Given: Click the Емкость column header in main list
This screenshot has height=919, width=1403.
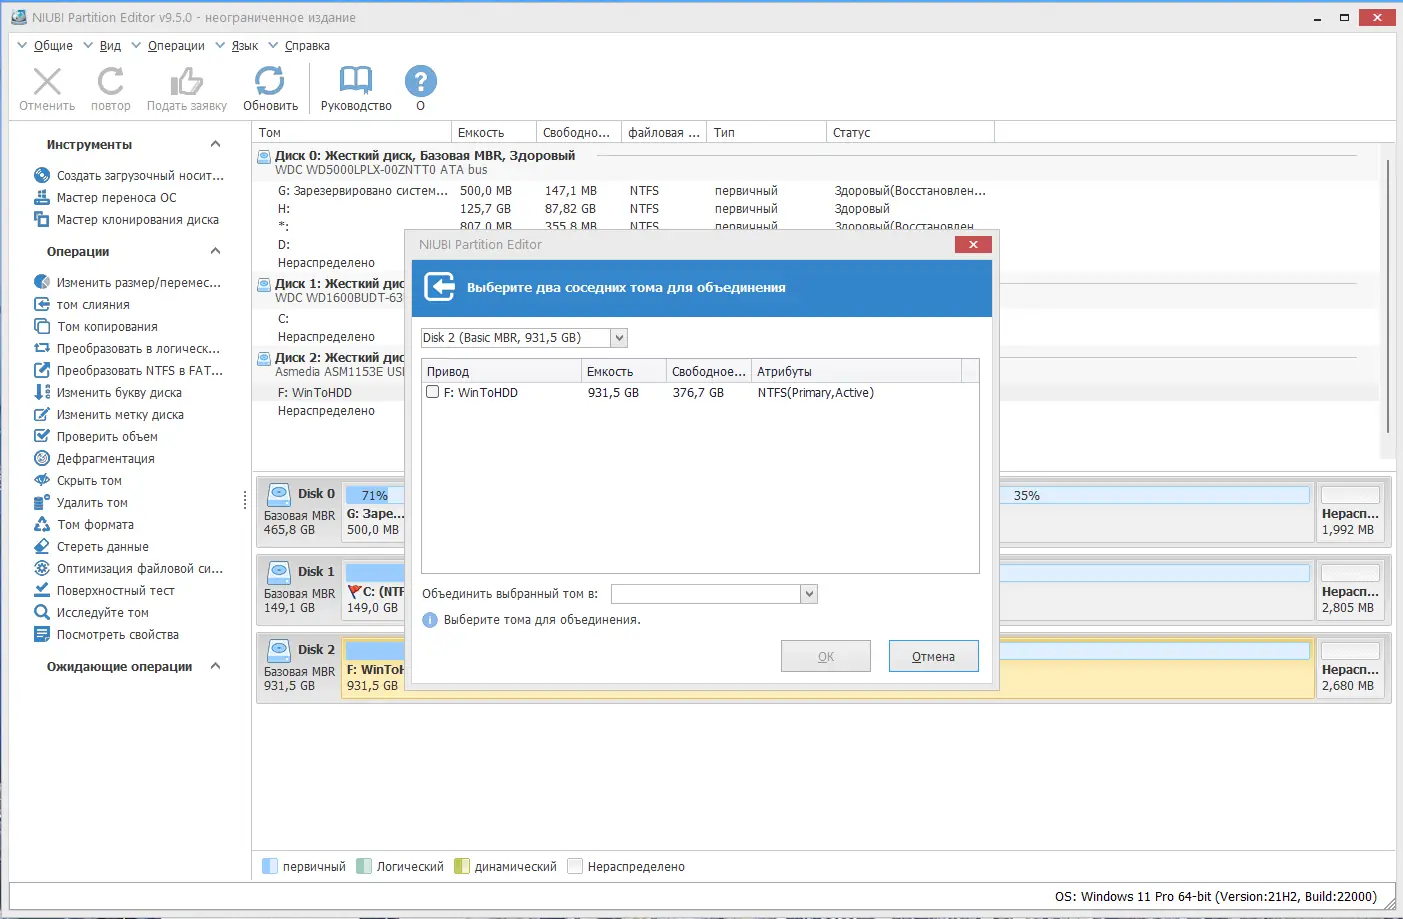Looking at the screenshot, I should click(493, 132).
